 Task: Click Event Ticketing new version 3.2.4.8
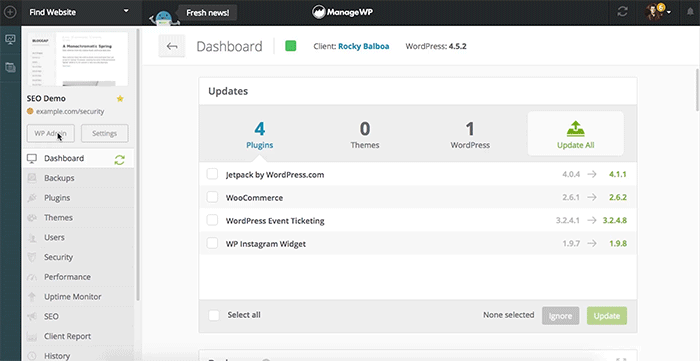(x=615, y=220)
